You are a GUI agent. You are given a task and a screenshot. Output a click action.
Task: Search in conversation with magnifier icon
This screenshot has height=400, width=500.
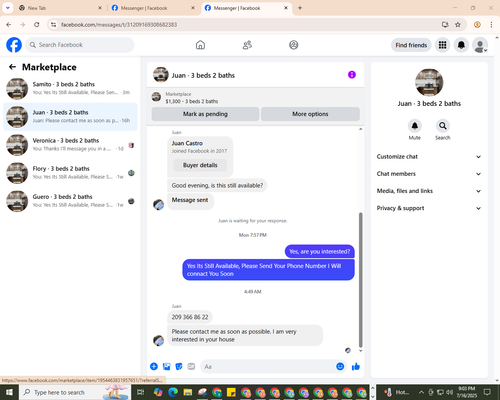[443, 126]
